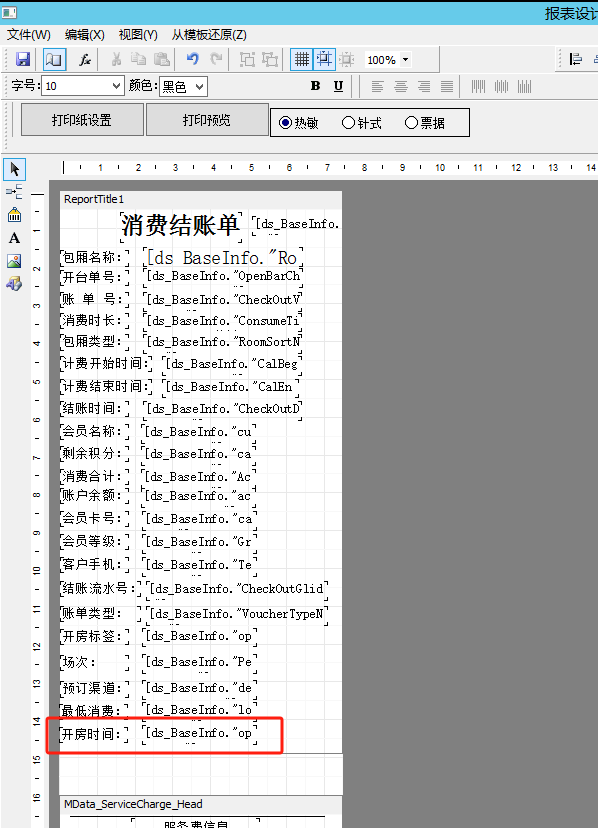Select the picture object tool

coord(14,261)
